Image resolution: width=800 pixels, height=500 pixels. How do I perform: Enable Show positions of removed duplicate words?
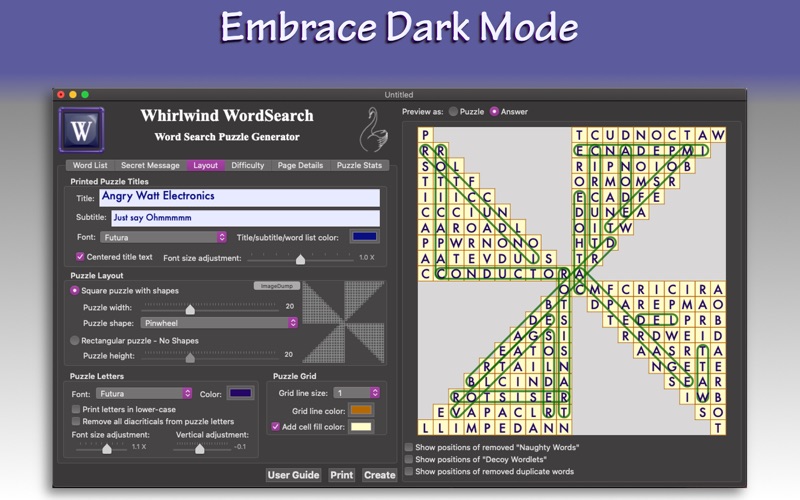click(409, 471)
